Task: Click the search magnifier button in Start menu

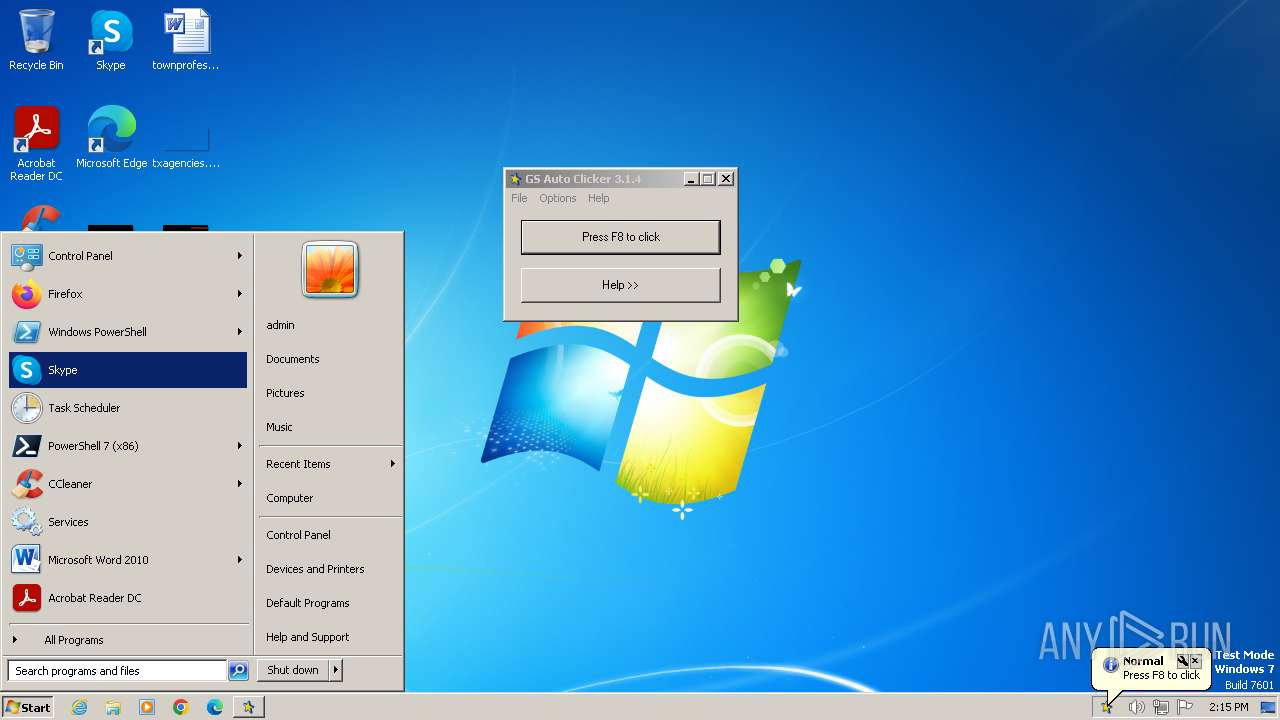Action: pyautogui.click(x=238, y=671)
